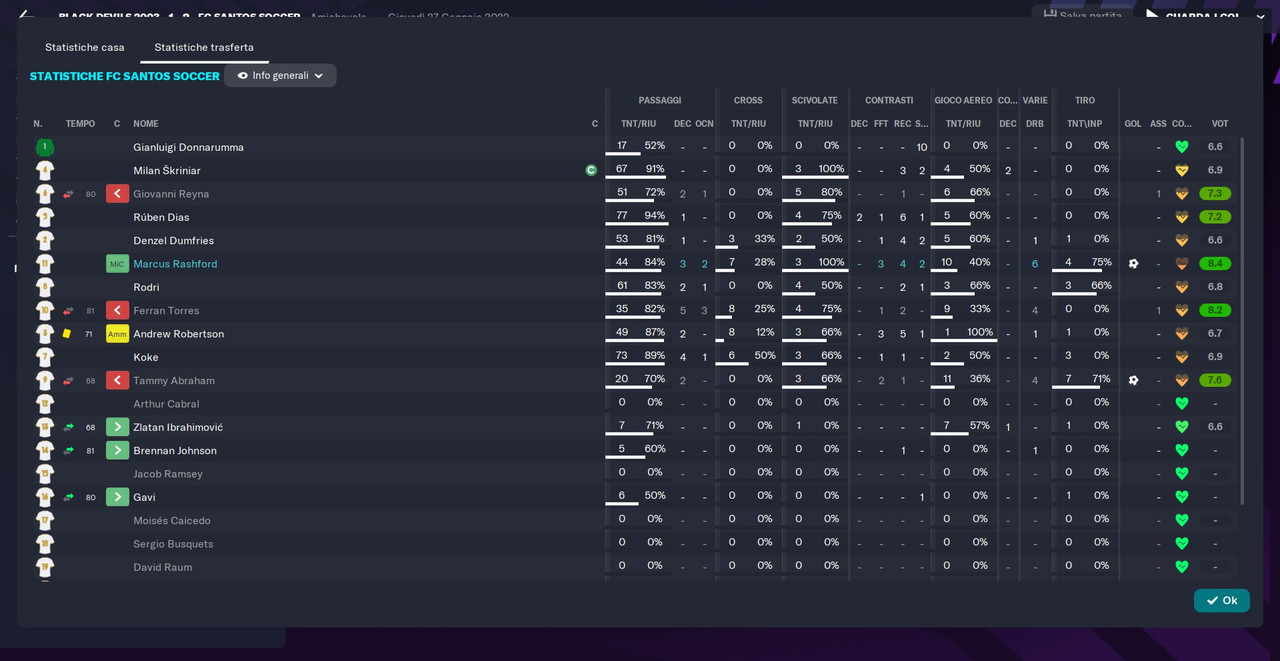Click the MiC badge beside Marcus Rashford
Image resolution: width=1280 pixels, height=661 pixels.
[x=118, y=264]
